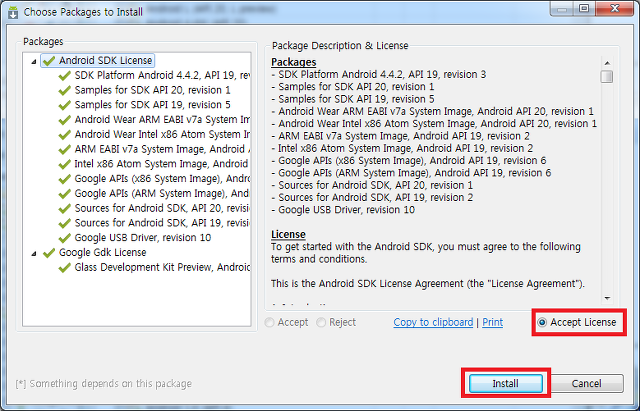This screenshot has width=640, height=411.
Task: Select ARM EABI v7a System Image package row
Action: [x=154, y=149]
